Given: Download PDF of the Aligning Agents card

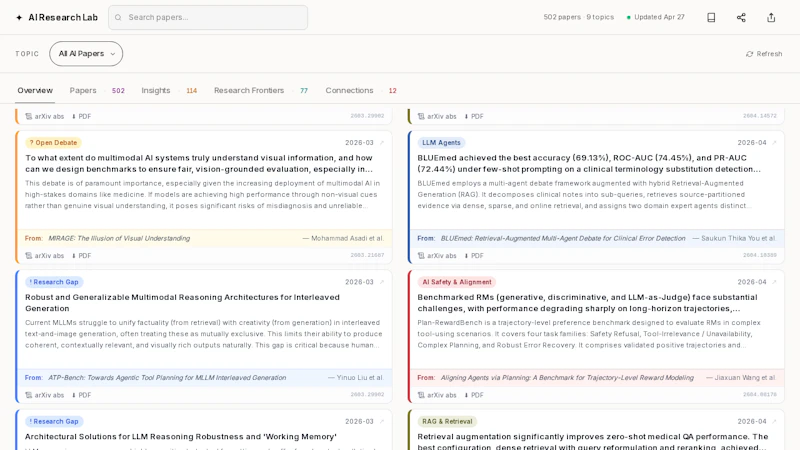Looking at the screenshot, I should (x=473, y=395).
